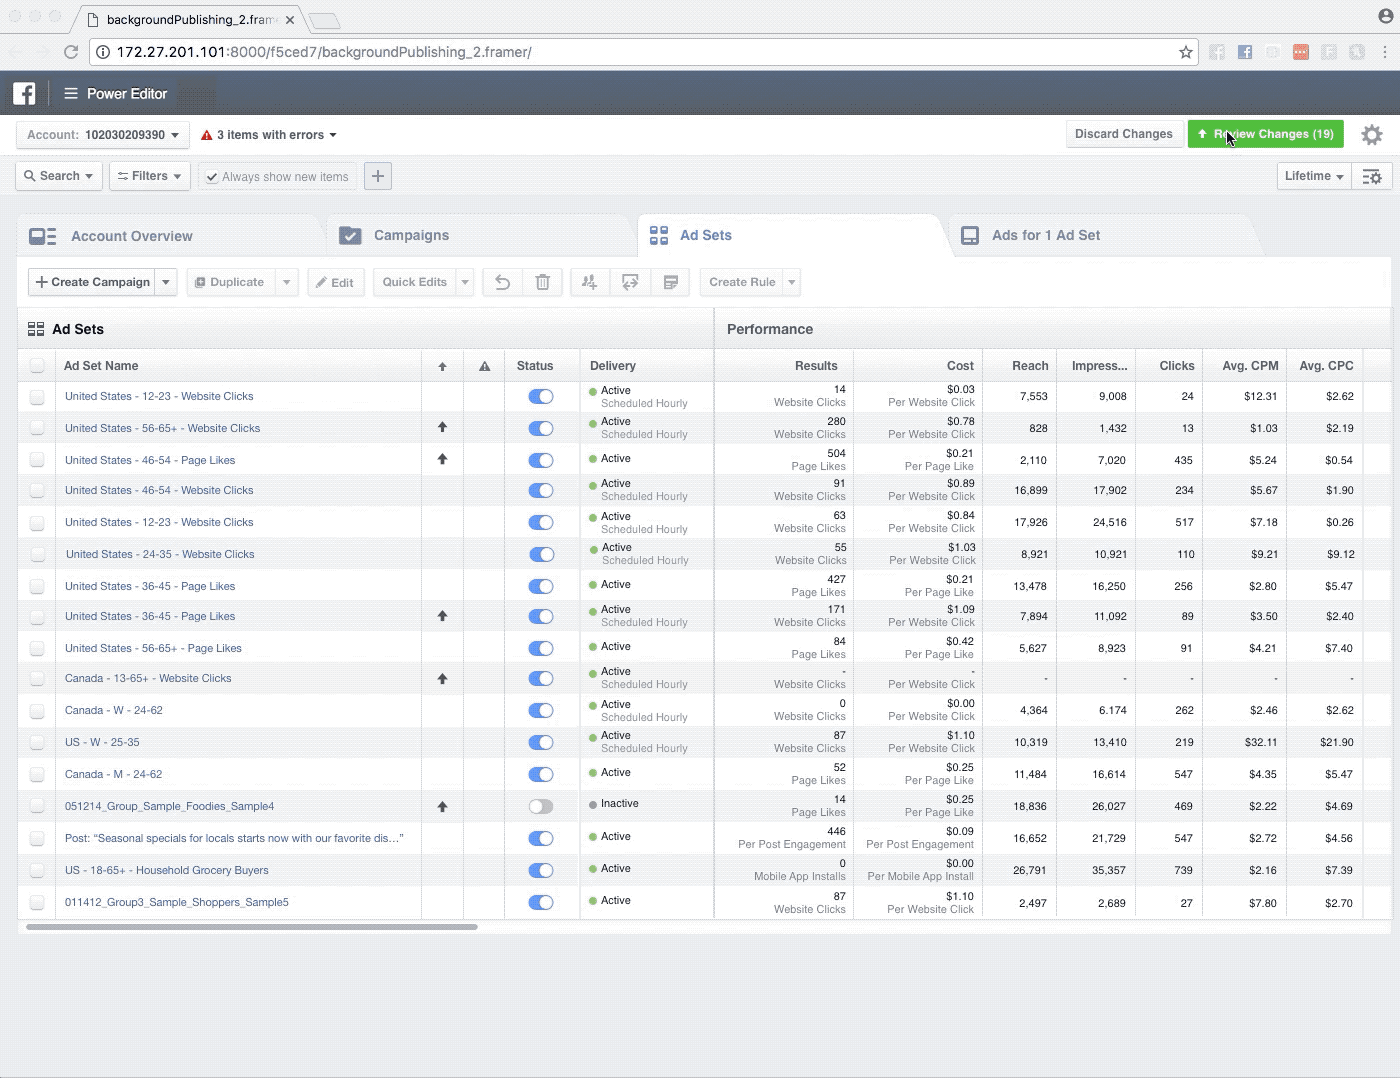Toggle status switch for 011412_Group3_Sample_Shoppers_Sample5
This screenshot has width=1400, height=1078.
[541, 902]
